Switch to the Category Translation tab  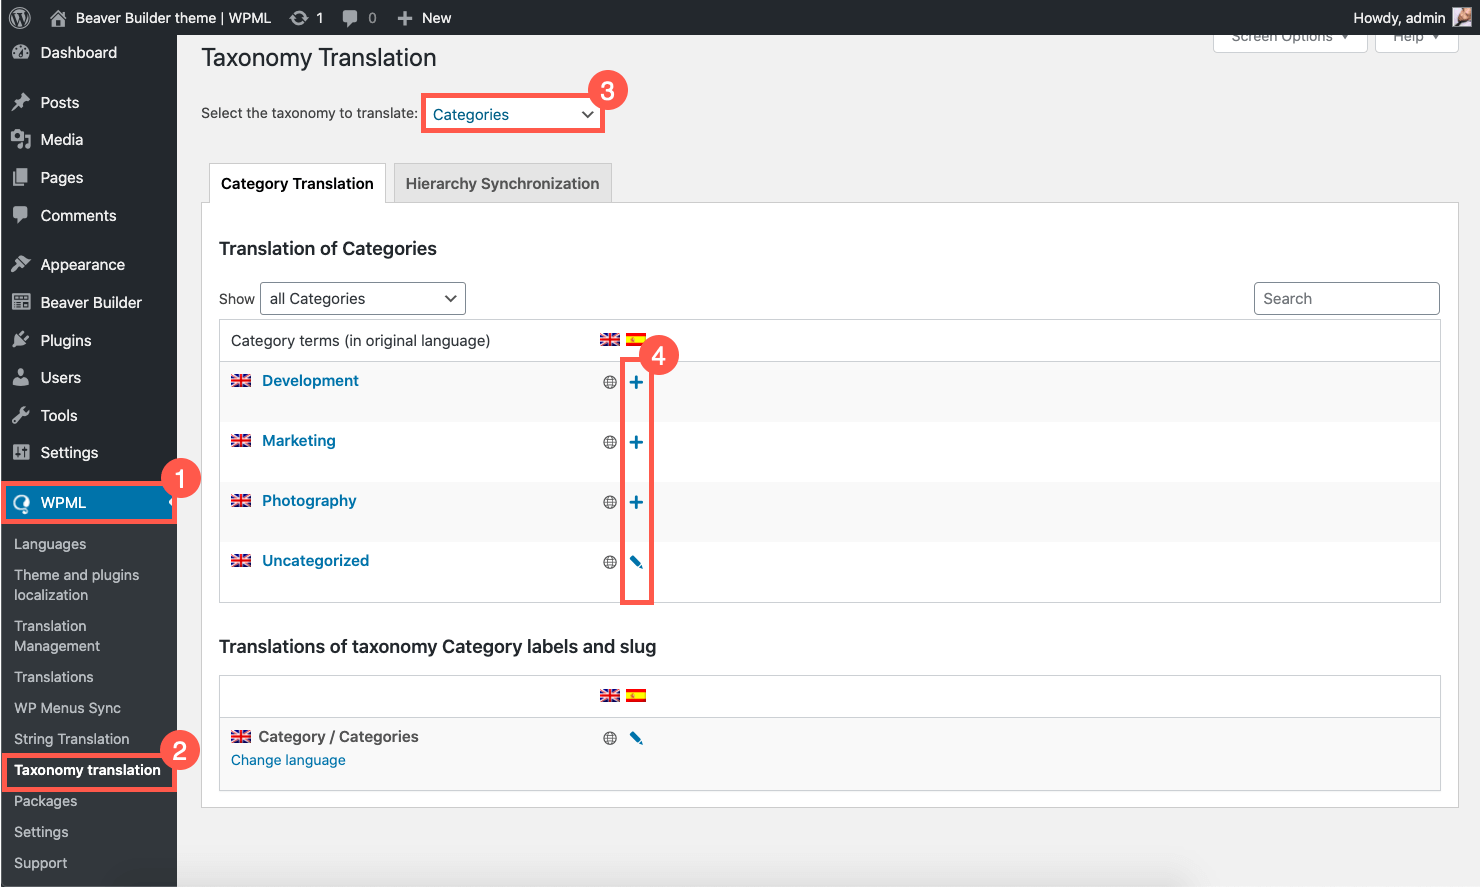(x=297, y=184)
